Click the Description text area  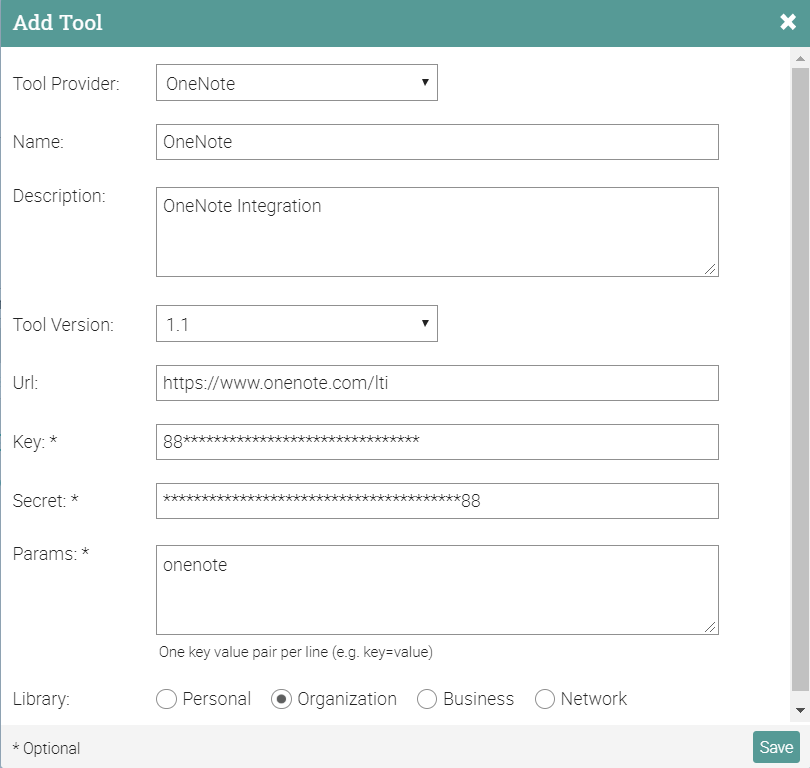pos(437,232)
